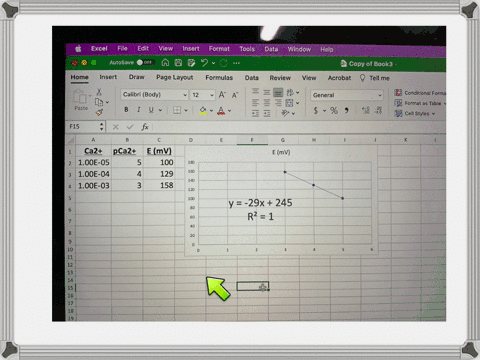Increase font size with large A

[222, 95]
